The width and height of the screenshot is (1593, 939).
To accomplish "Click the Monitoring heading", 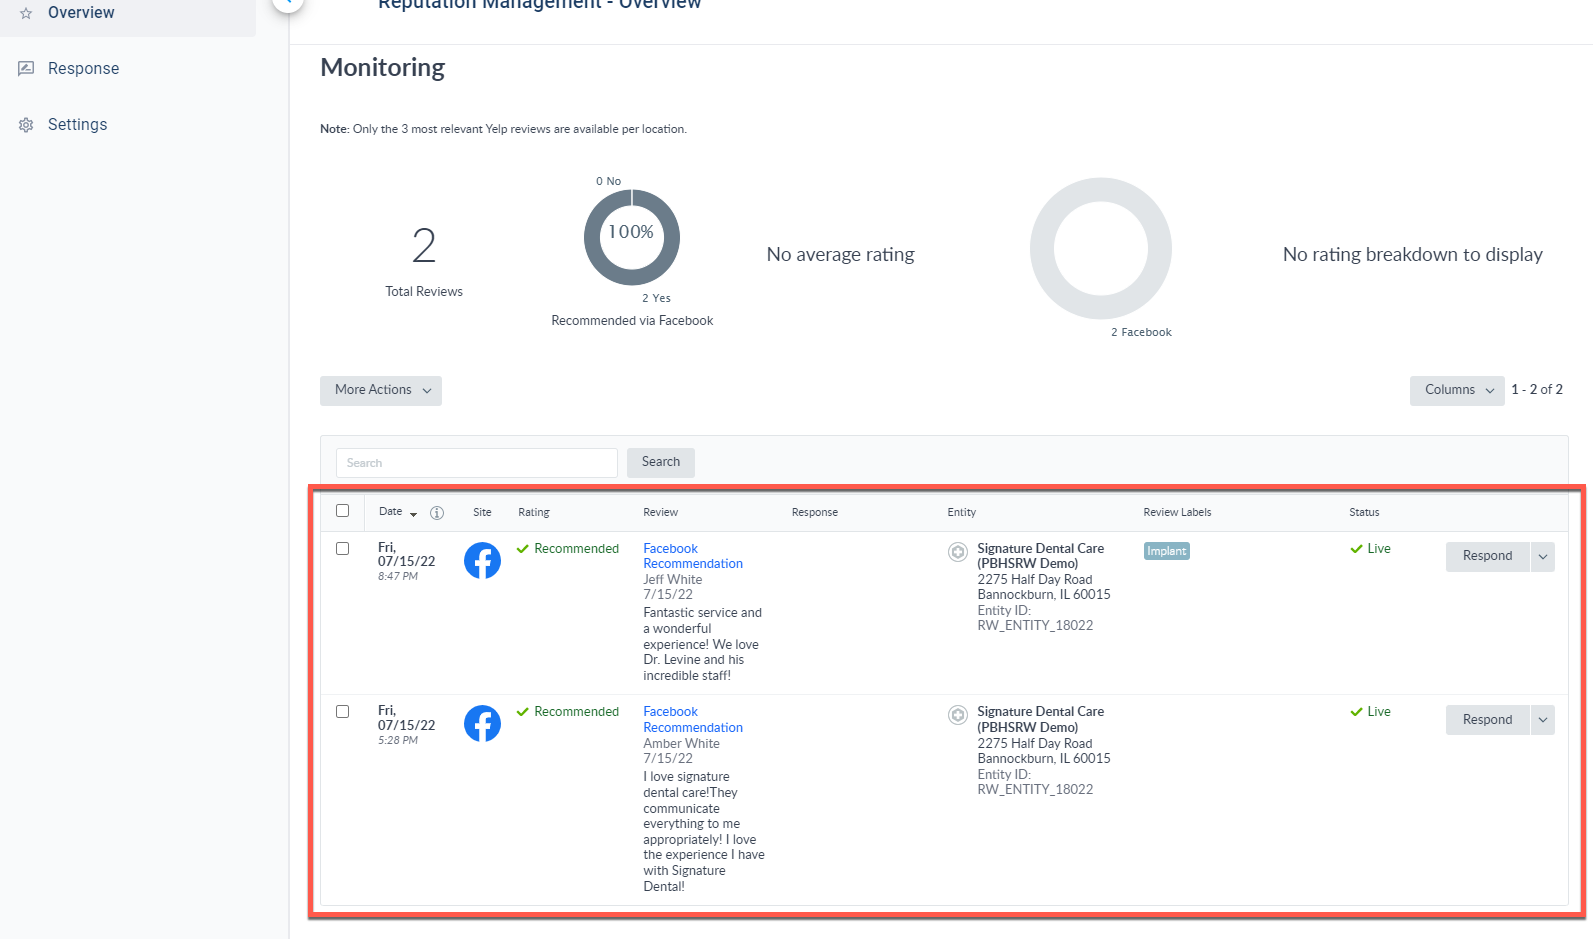I will pos(382,68).
